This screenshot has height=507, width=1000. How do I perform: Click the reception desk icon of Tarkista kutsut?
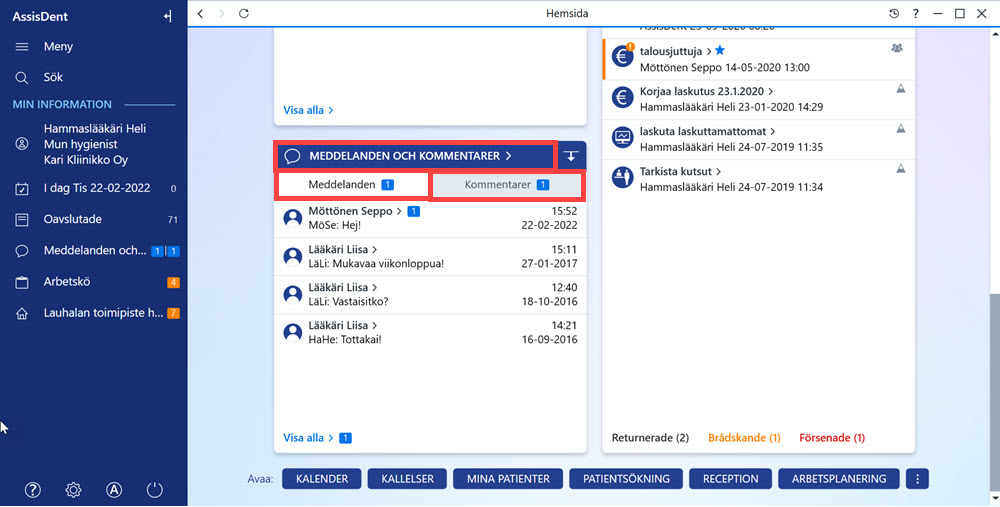622,177
